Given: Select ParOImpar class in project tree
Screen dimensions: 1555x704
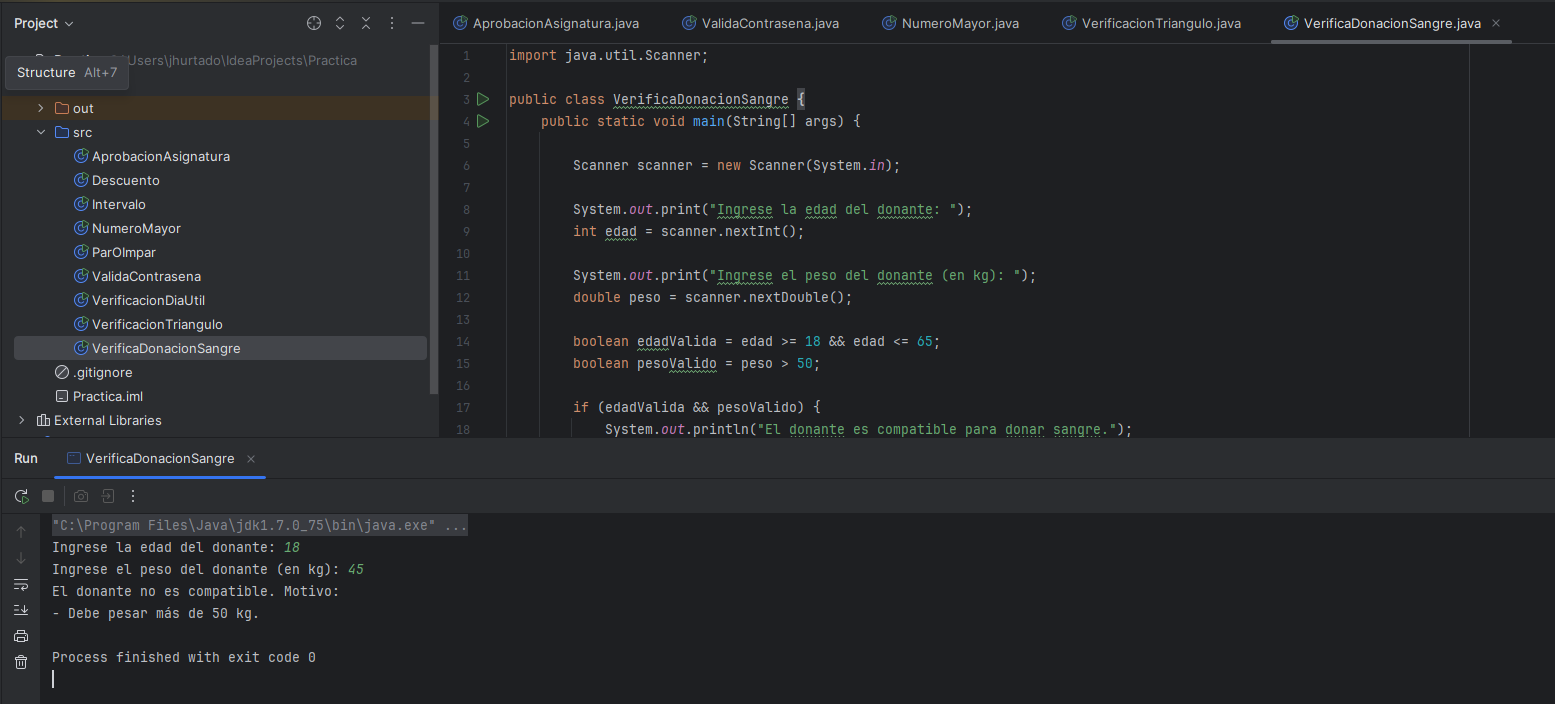Looking at the screenshot, I should [x=123, y=252].
